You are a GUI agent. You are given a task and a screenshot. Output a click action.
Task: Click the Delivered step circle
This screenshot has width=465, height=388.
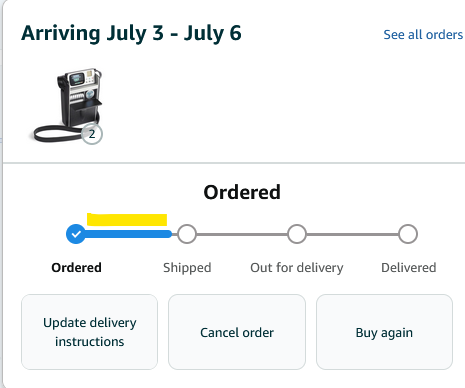(x=408, y=234)
